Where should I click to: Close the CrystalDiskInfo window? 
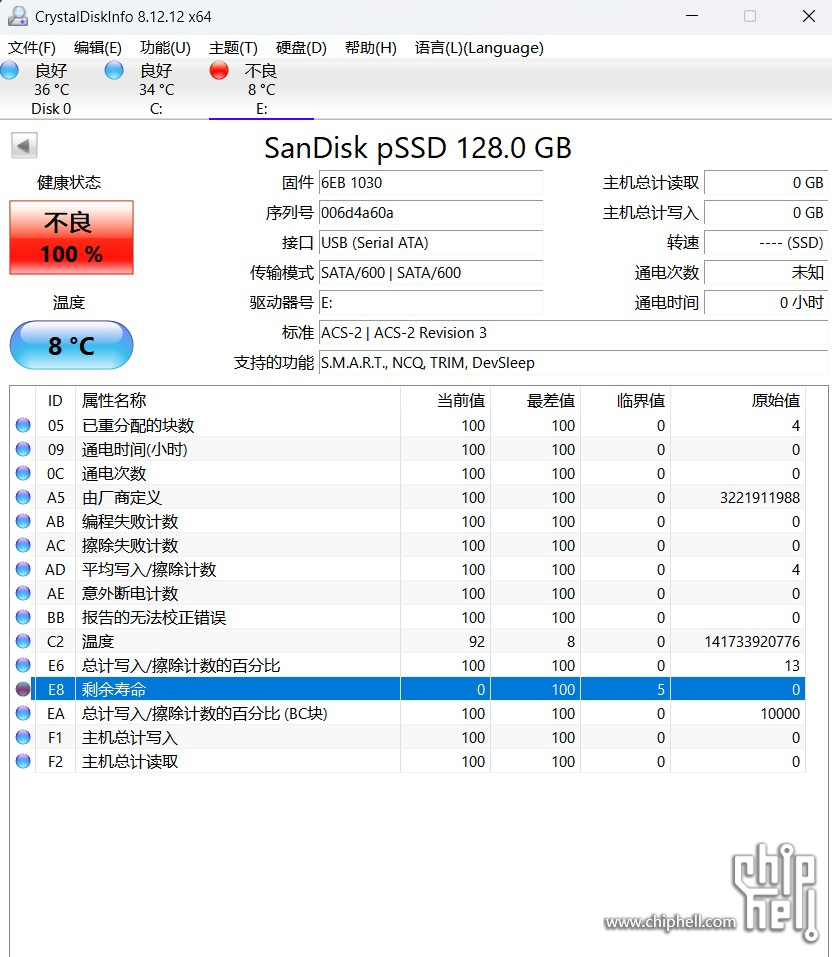(809, 16)
